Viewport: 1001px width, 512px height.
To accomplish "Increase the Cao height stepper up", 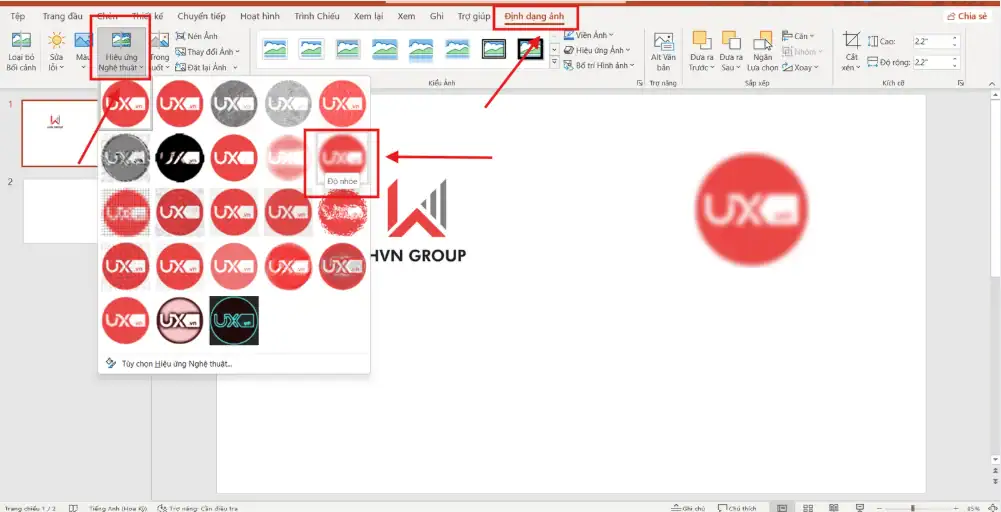I will [x=955, y=38].
